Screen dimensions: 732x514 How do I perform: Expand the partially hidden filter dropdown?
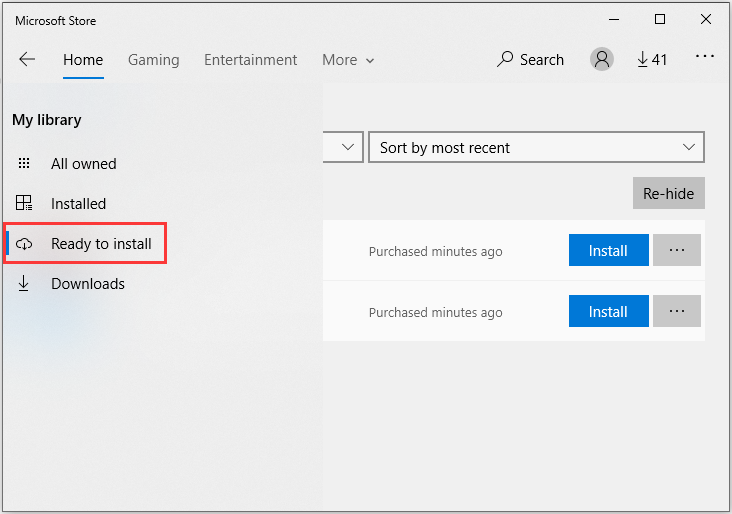(x=342, y=148)
